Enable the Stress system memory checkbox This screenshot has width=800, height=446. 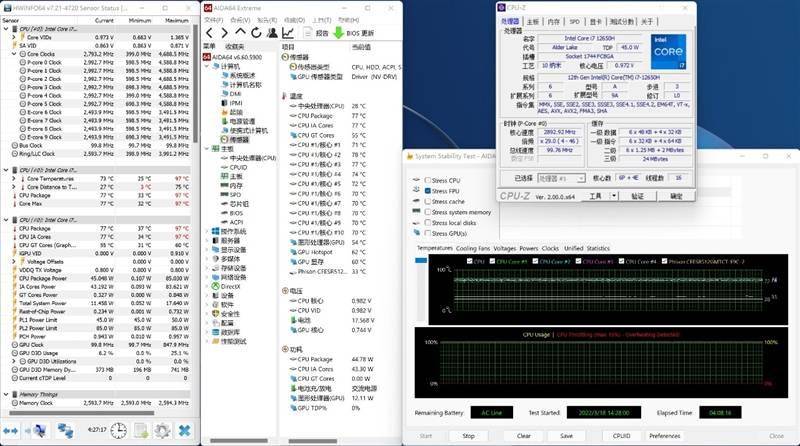coord(428,212)
